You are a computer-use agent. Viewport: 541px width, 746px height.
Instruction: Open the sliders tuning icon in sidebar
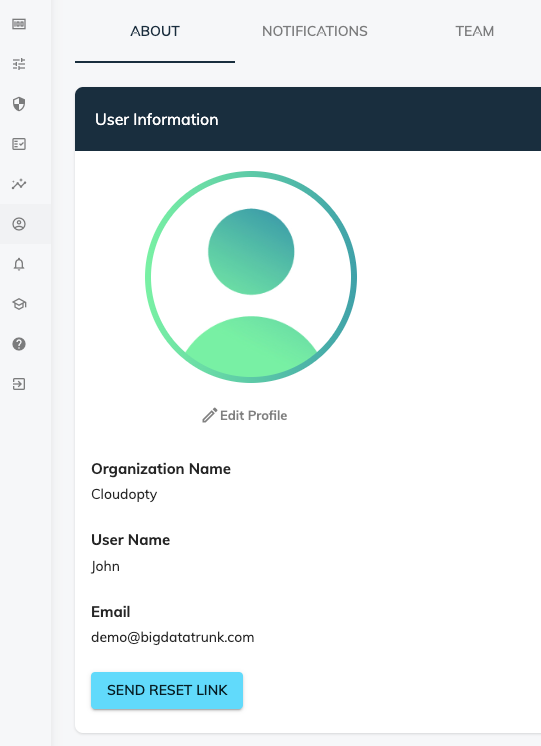click(x=19, y=64)
